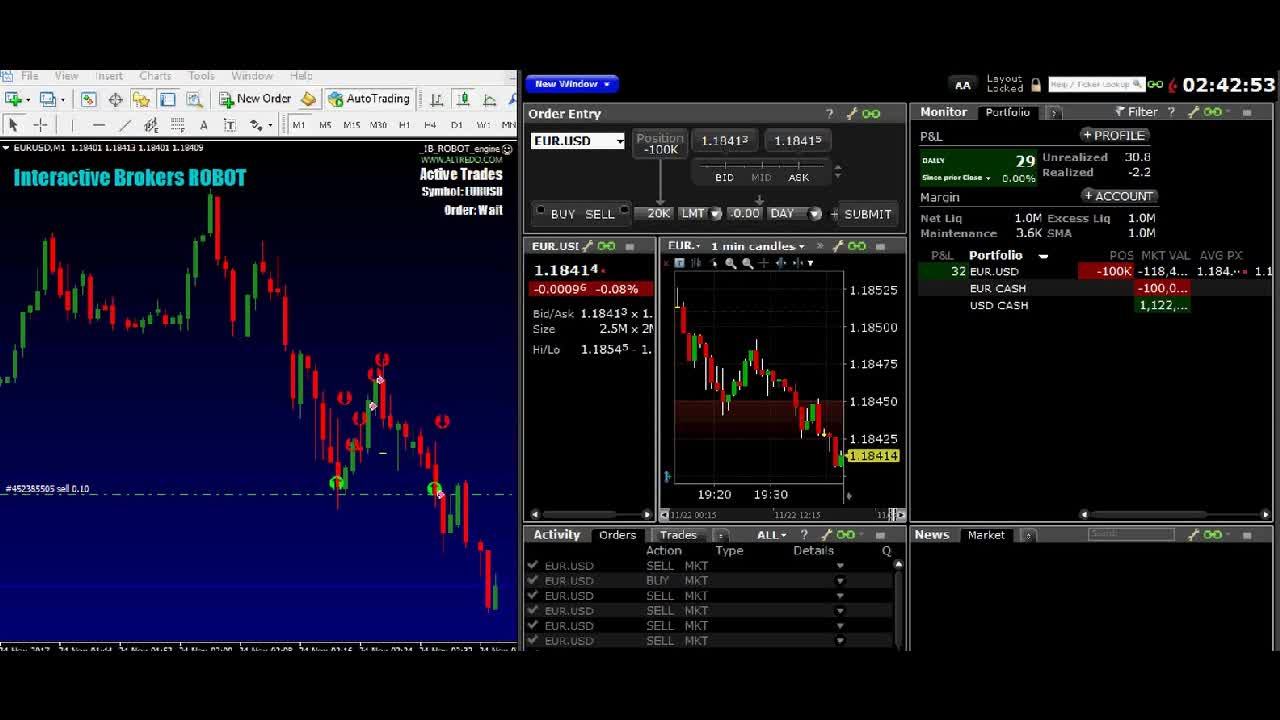Open 1 min candles interval dropdown
Image resolution: width=1280 pixels, height=720 pixels.
tap(757, 246)
